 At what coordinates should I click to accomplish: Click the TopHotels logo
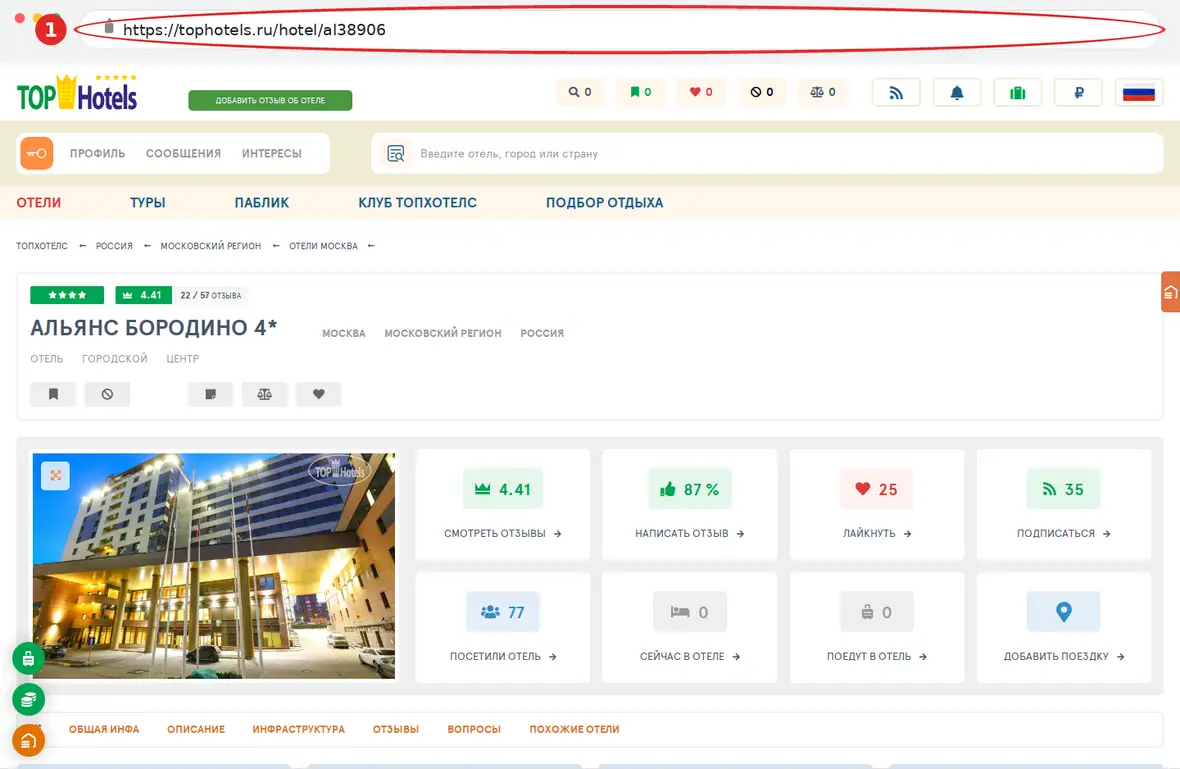(77, 93)
